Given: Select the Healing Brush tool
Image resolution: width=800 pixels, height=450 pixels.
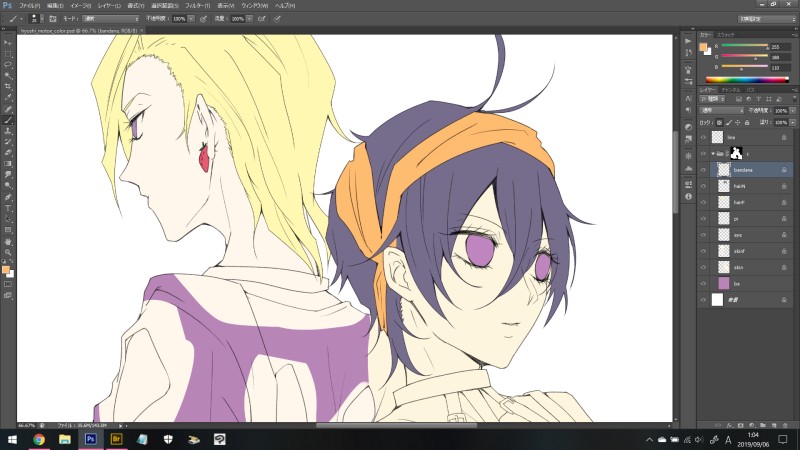Looking at the screenshot, I should (8, 109).
